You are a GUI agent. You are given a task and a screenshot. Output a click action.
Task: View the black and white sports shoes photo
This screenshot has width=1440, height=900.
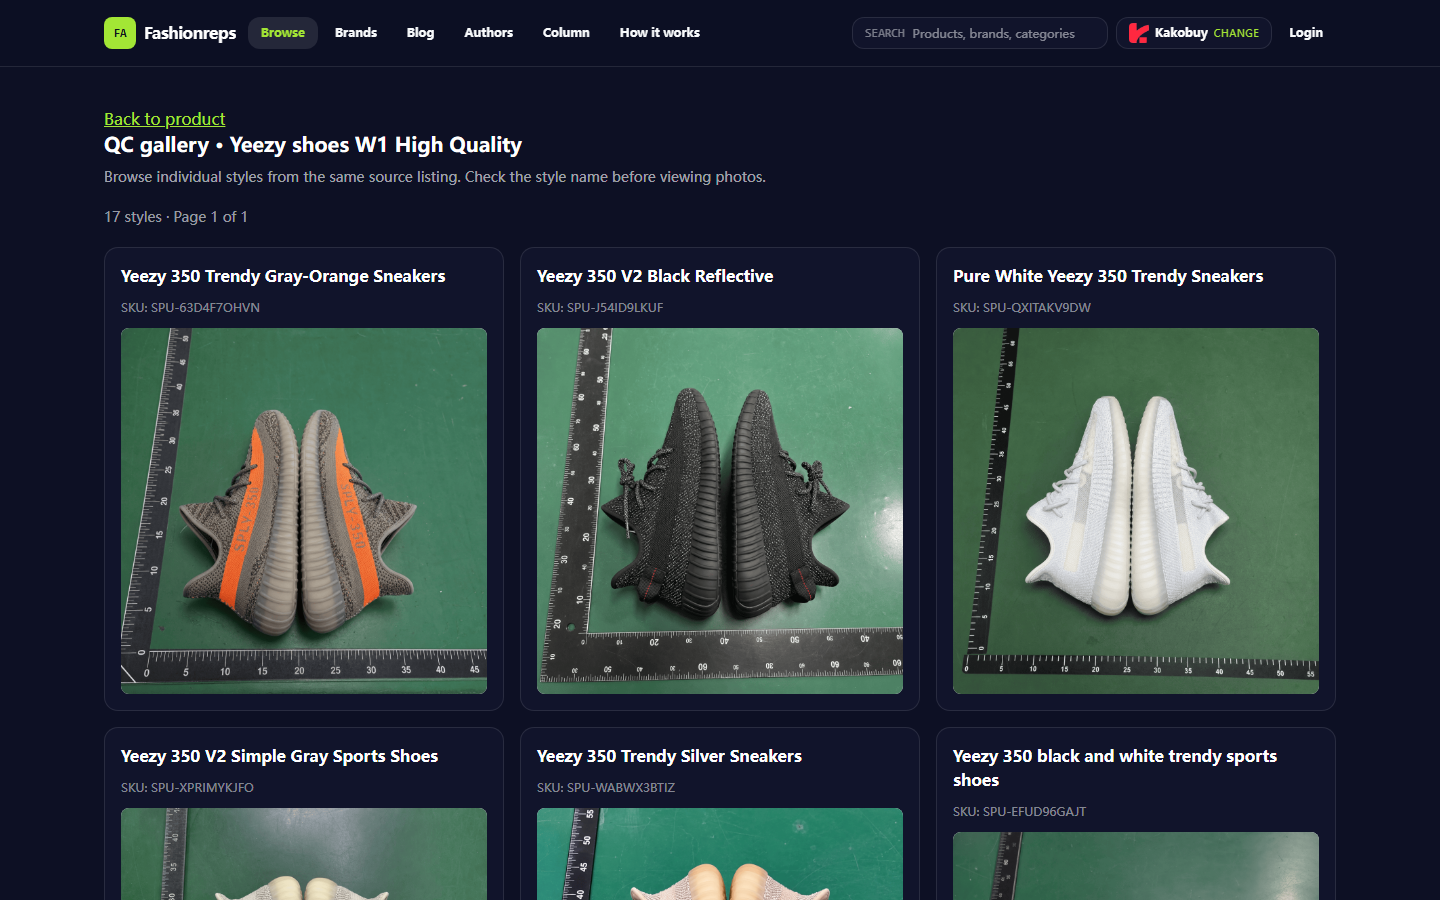(x=1136, y=866)
